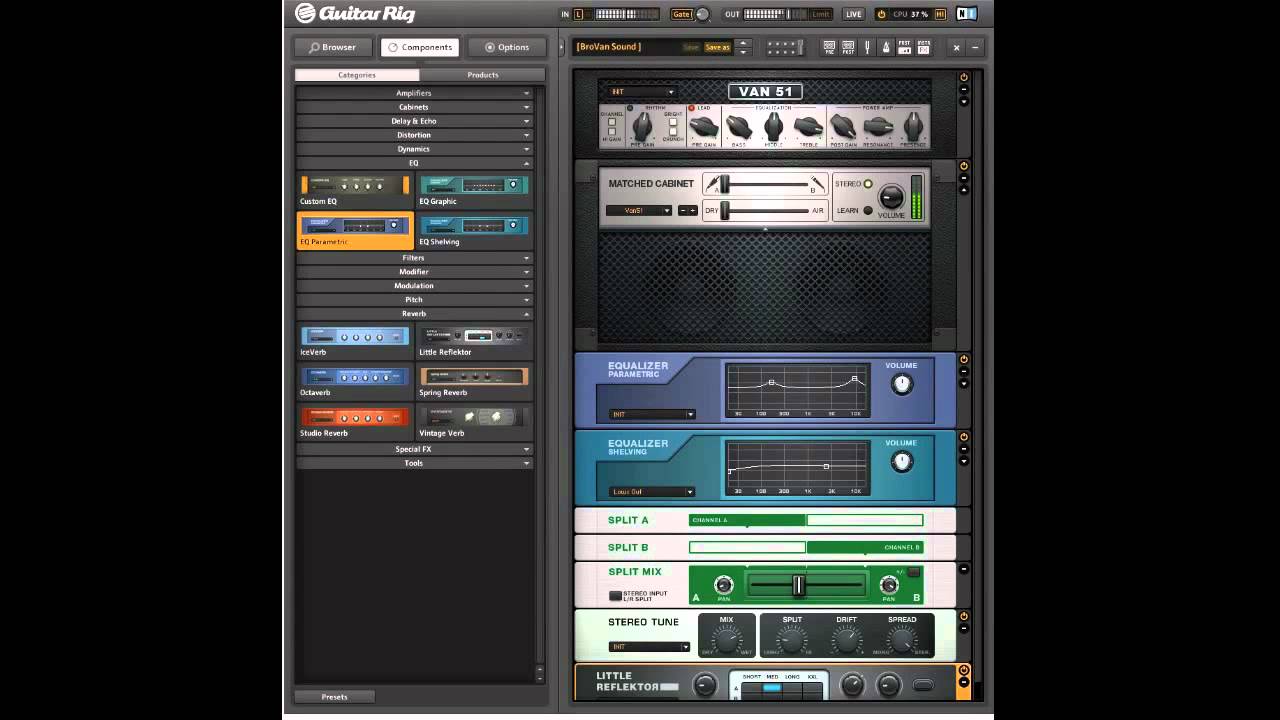Select next preset with down arrow
Viewport: 1280px width, 720px height.
tap(742, 52)
